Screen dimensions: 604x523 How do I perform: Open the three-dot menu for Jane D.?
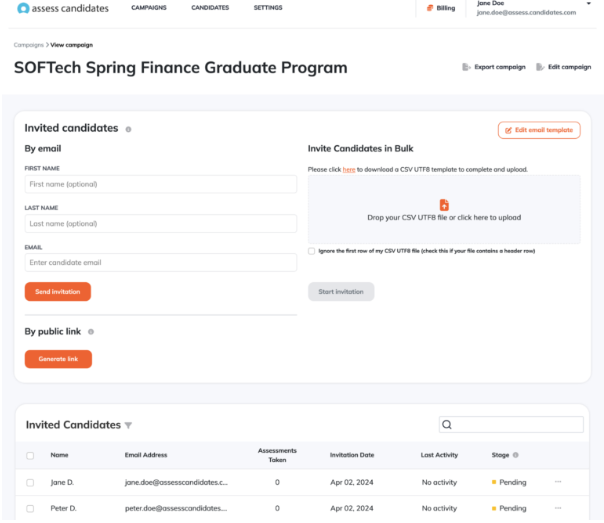(x=558, y=482)
